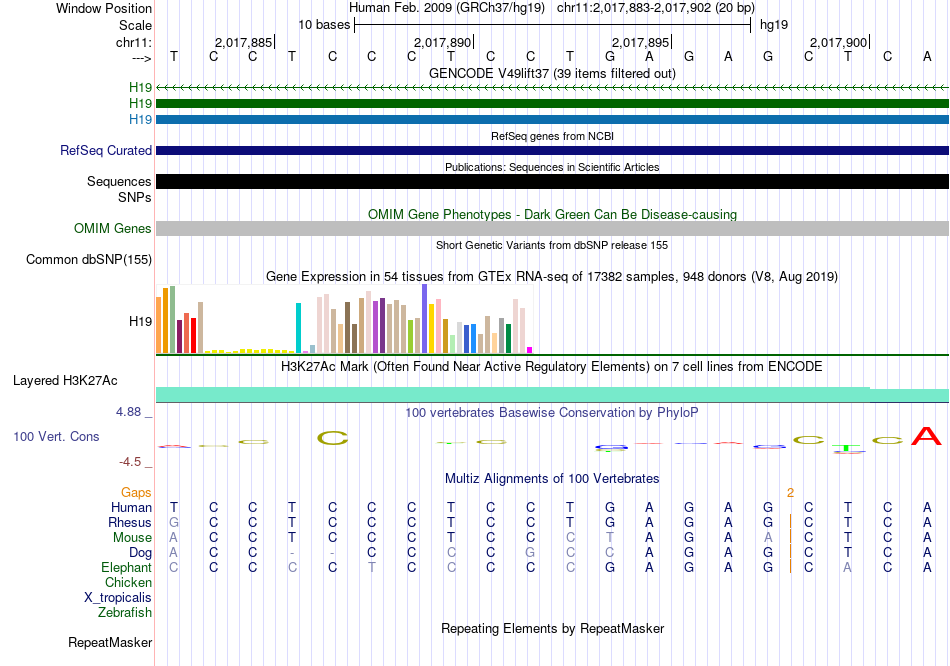Screen dimensions: 950x666
Task: Click position marker 2,017,885
Action: 244,42
